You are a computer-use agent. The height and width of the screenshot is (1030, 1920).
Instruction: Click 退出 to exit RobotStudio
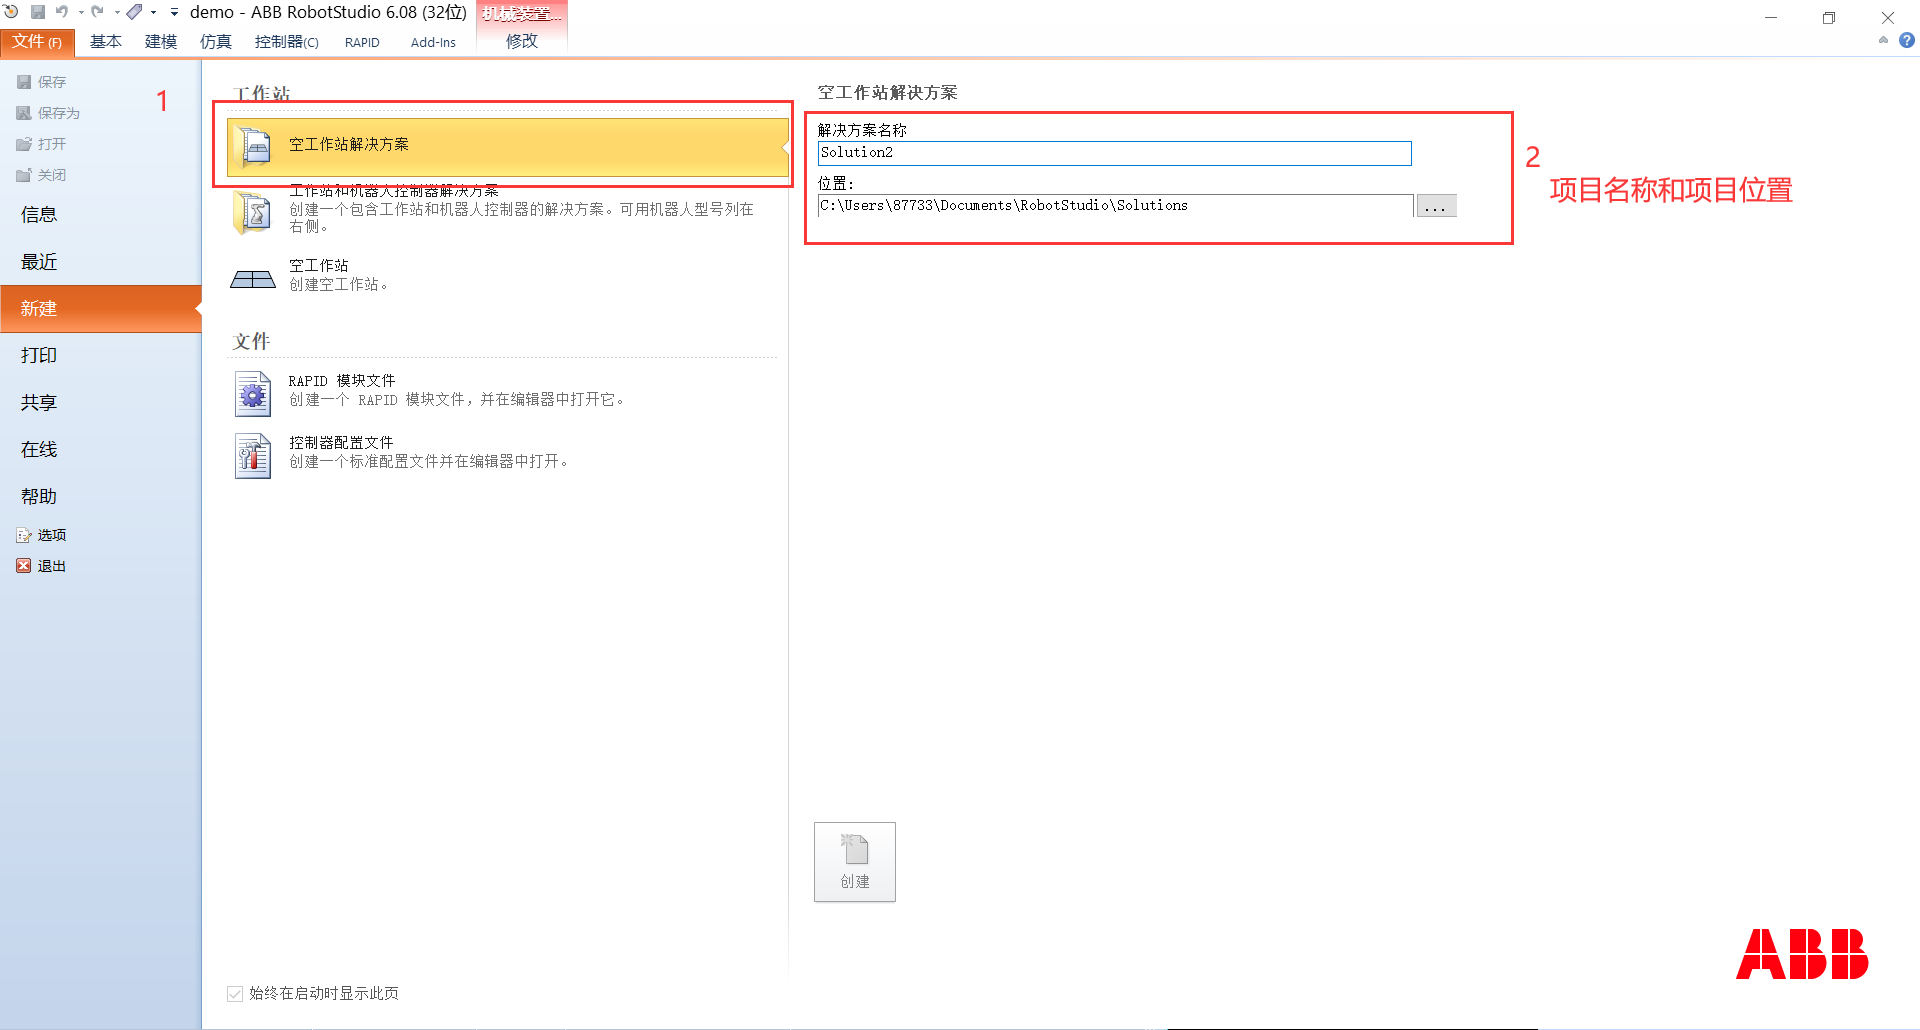coord(42,567)
